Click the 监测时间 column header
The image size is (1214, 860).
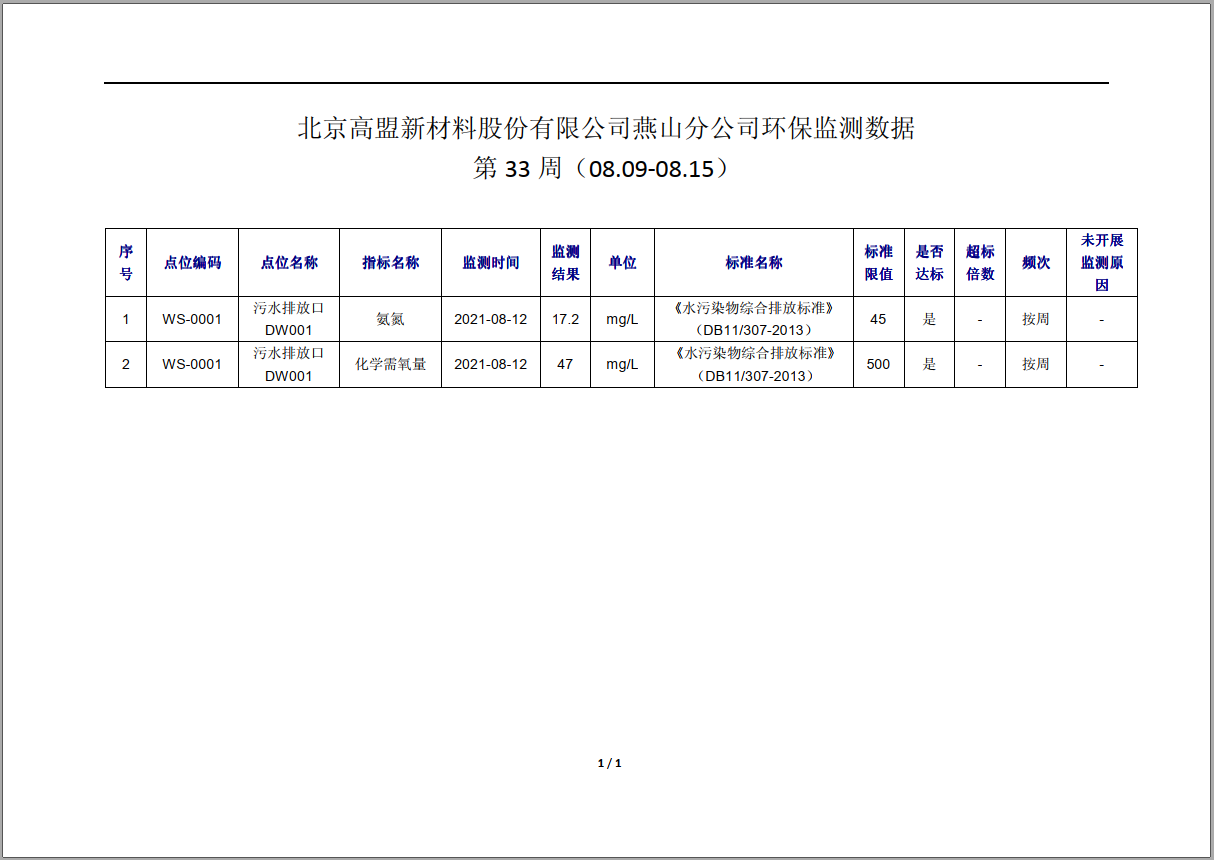coord(491,262)
